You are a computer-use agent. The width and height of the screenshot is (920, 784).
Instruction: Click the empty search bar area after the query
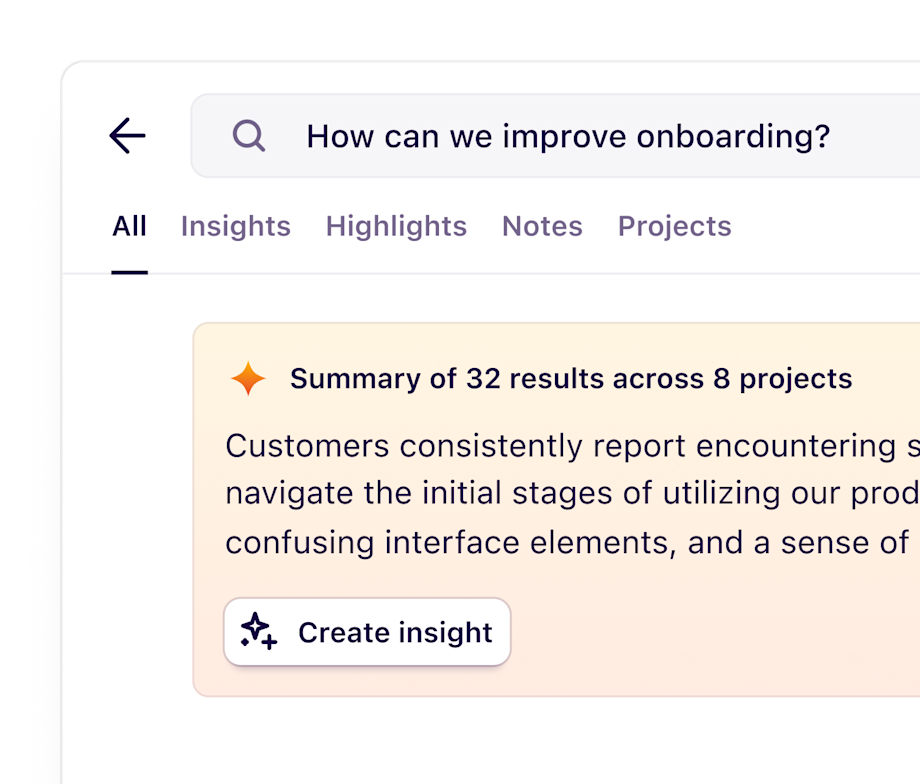coord(877,136)
